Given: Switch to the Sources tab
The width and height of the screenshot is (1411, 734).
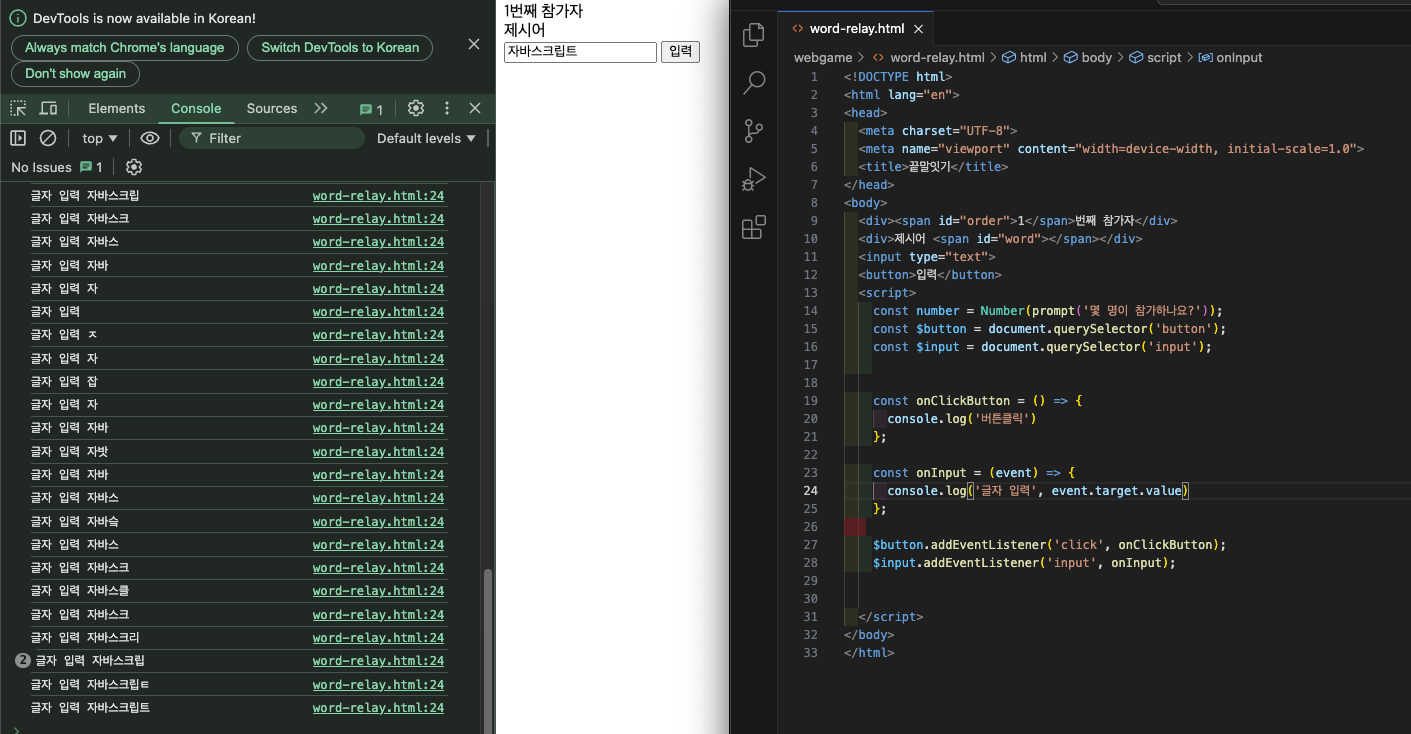Looking at the screenshot, I should 272,108.
